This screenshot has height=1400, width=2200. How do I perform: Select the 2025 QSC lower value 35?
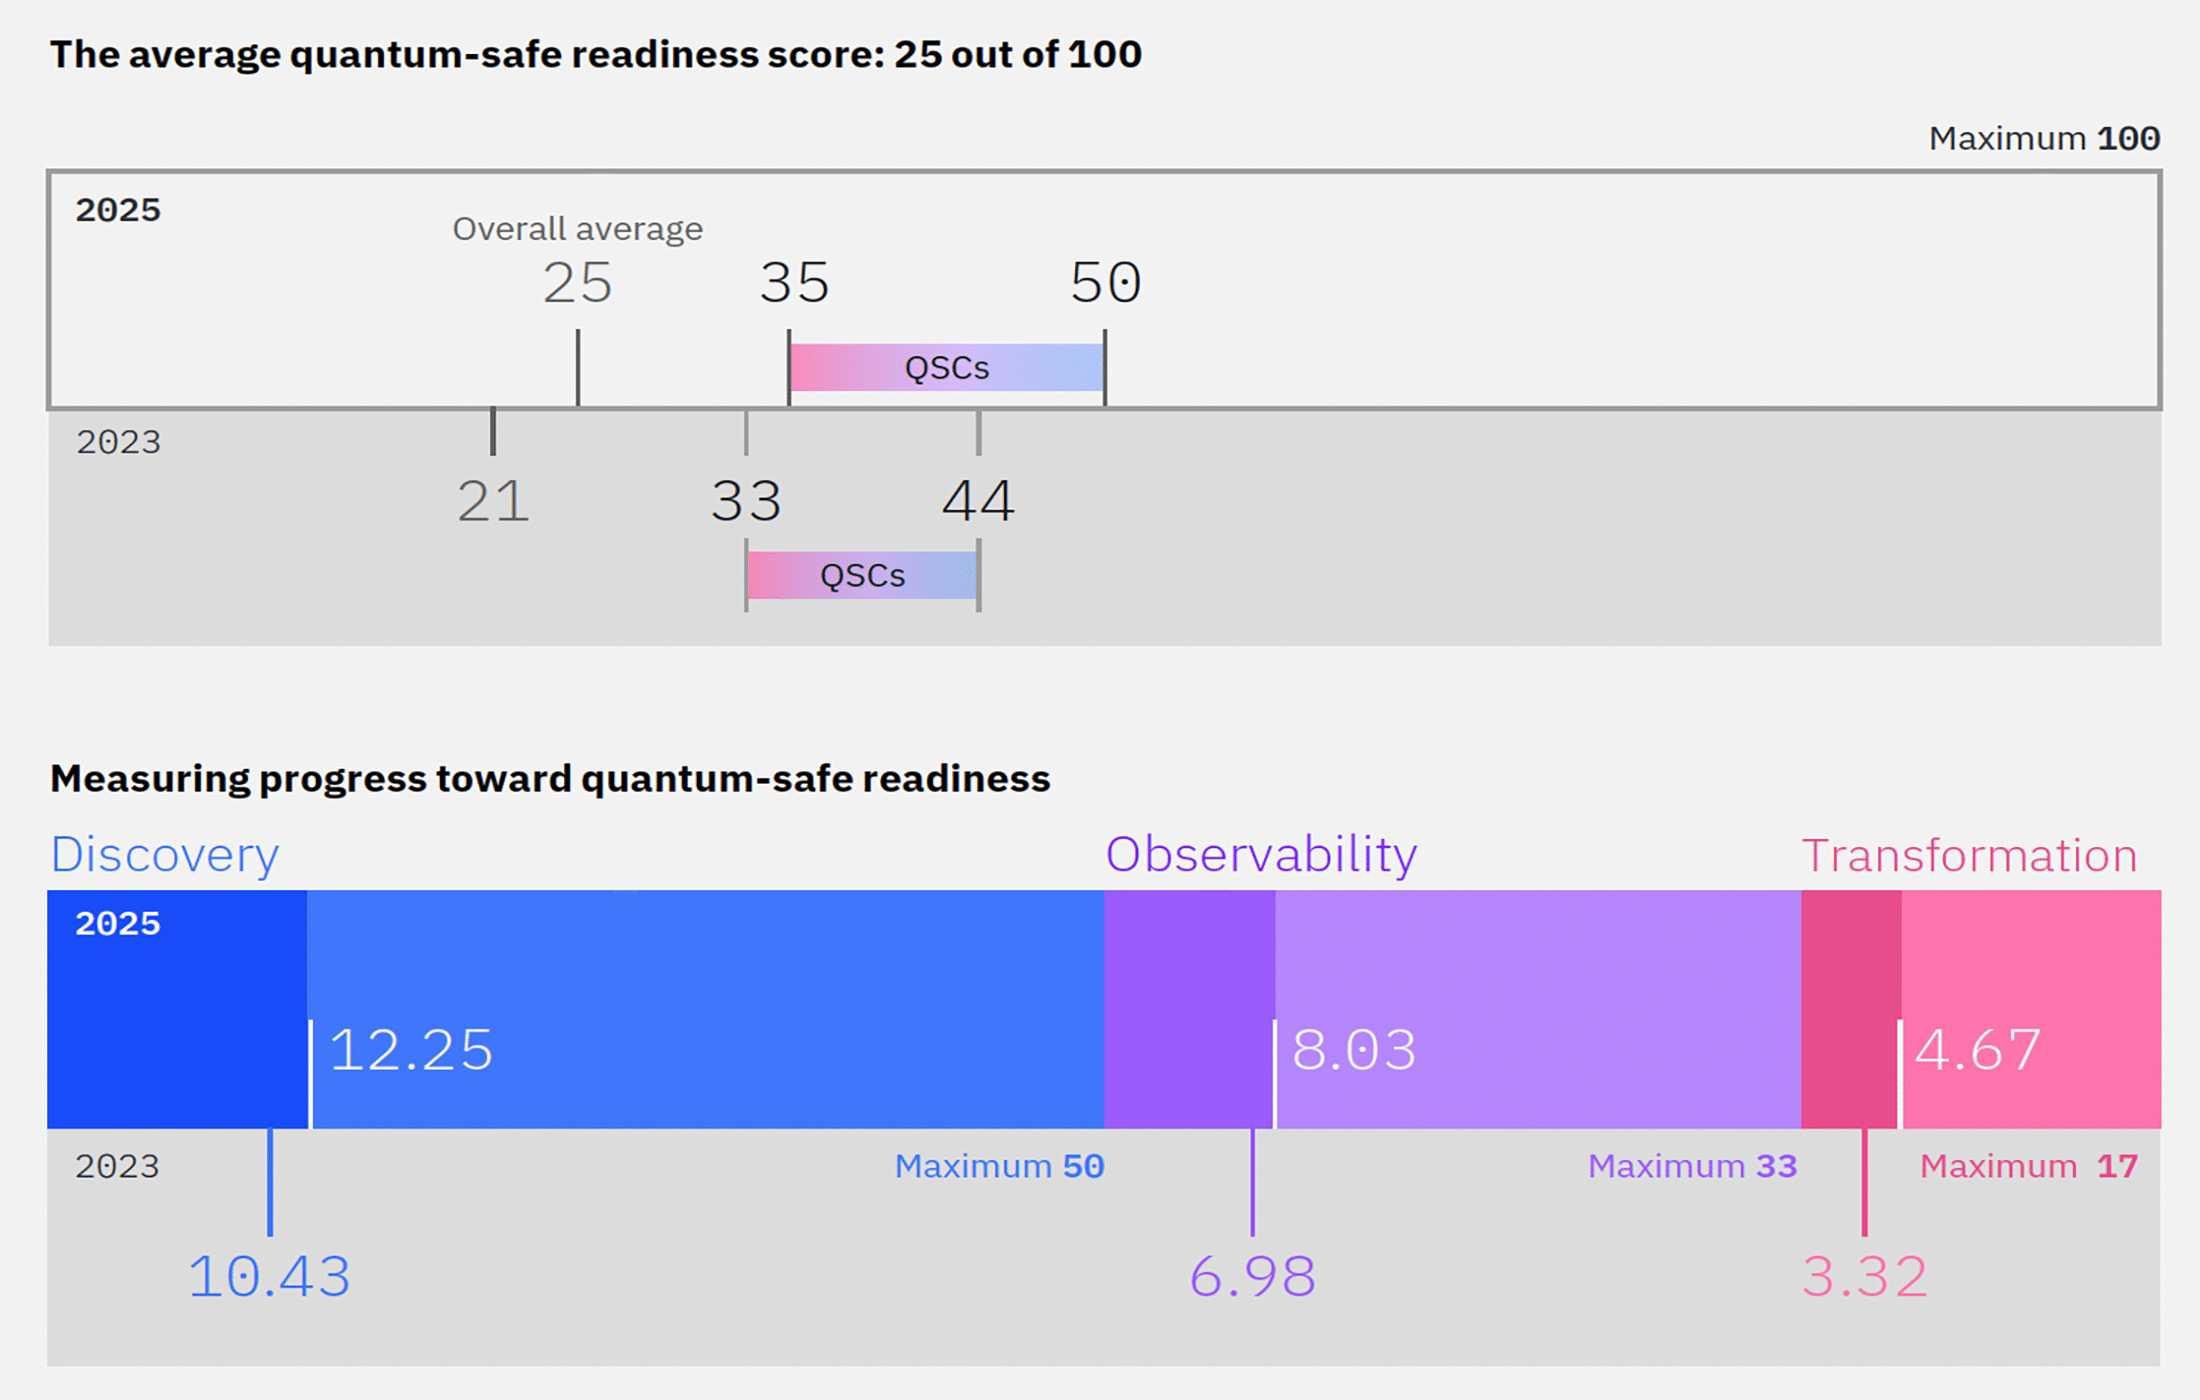pyautogui.click(x=794, y=283)
